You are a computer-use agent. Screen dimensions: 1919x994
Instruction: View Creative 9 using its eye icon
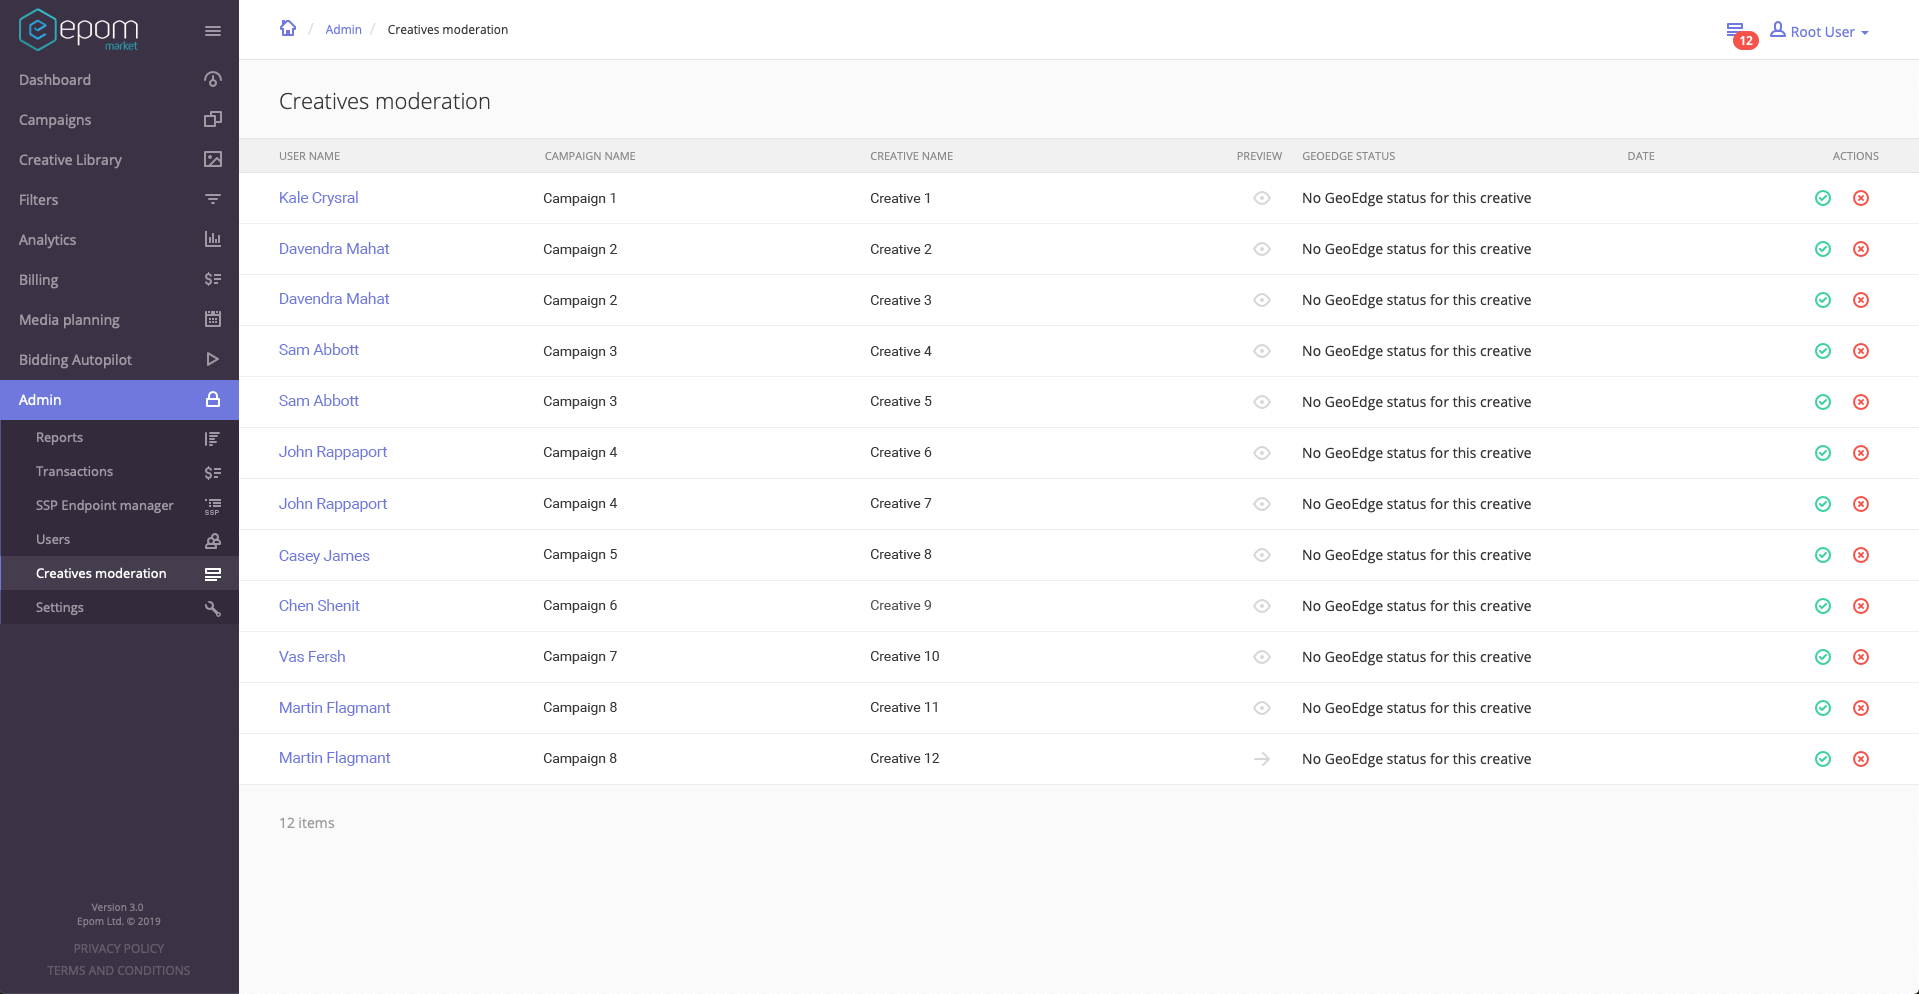tap(1262, 606)
